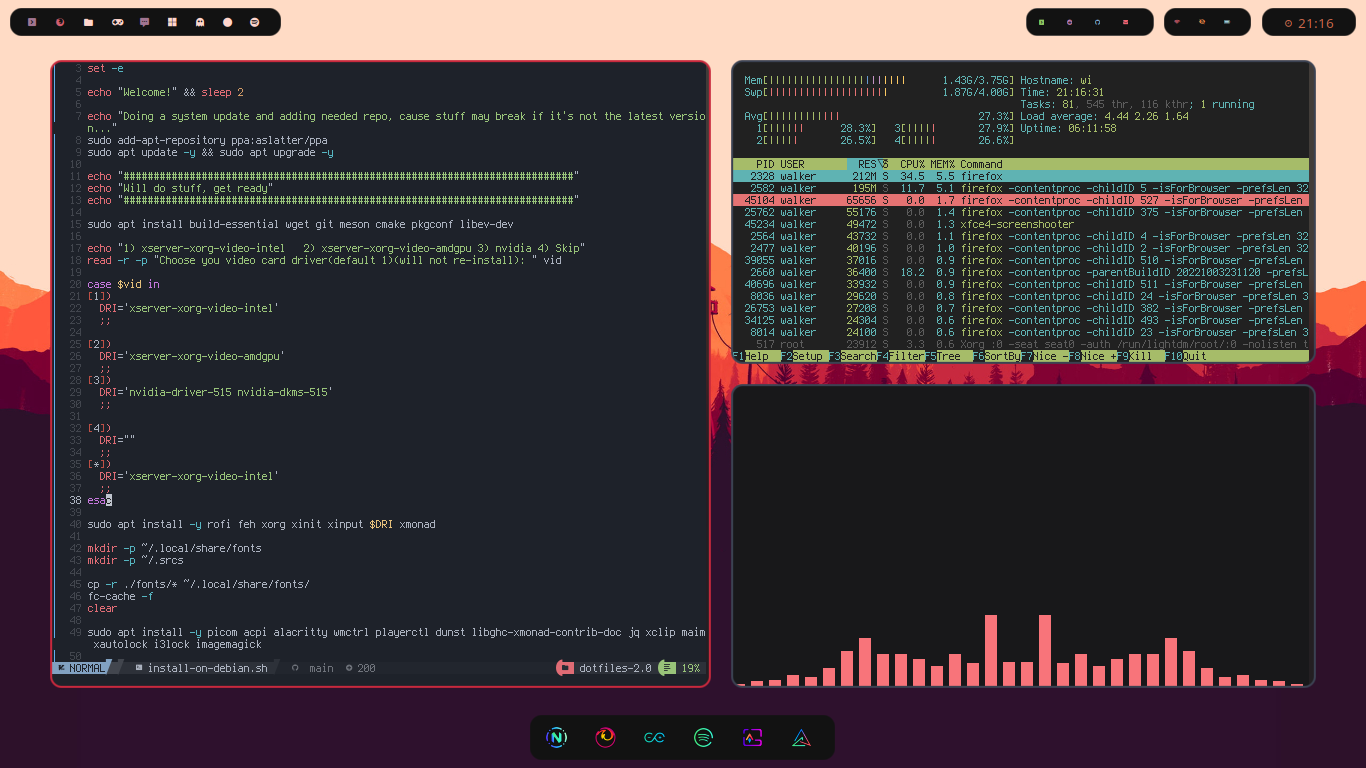The height and width of the screenshot is (768, 1366).
Task: Launch Neovim from the bottom dock
Action: tap(556, 737)
